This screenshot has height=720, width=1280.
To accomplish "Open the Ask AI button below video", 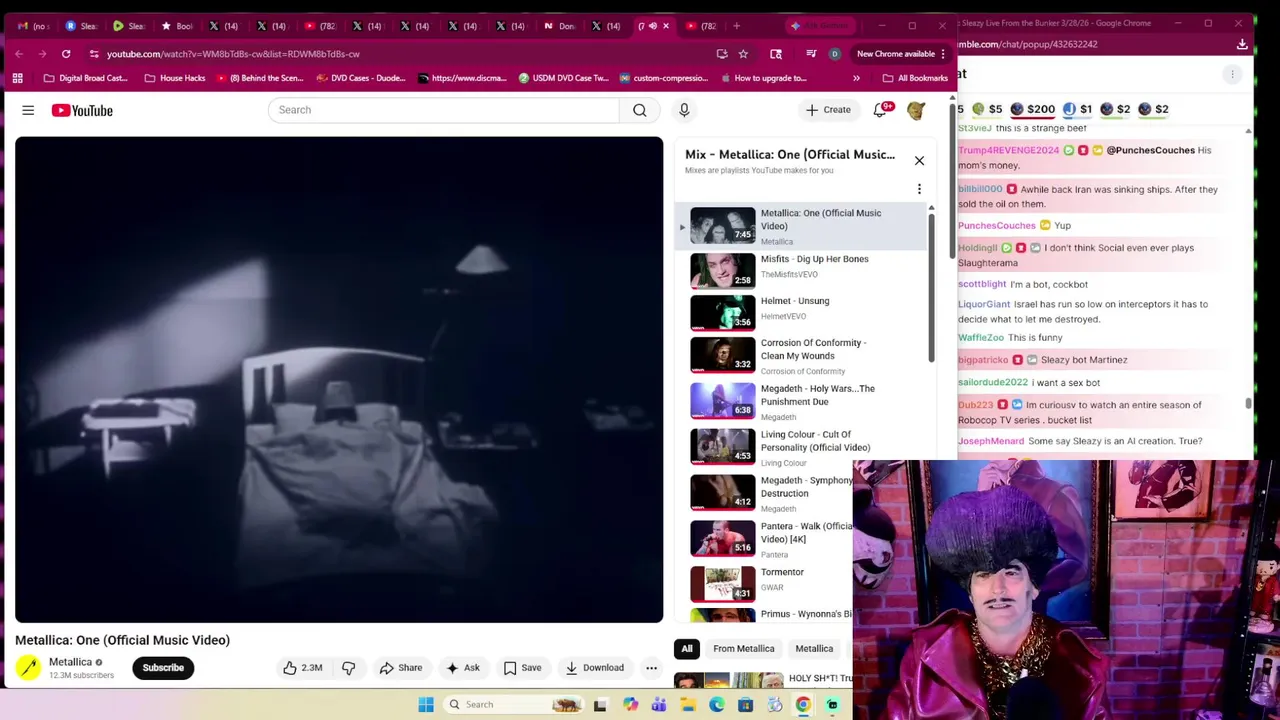I will point(463,668).
